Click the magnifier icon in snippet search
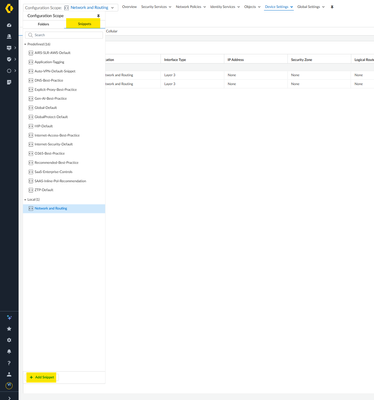 (30, 35)
